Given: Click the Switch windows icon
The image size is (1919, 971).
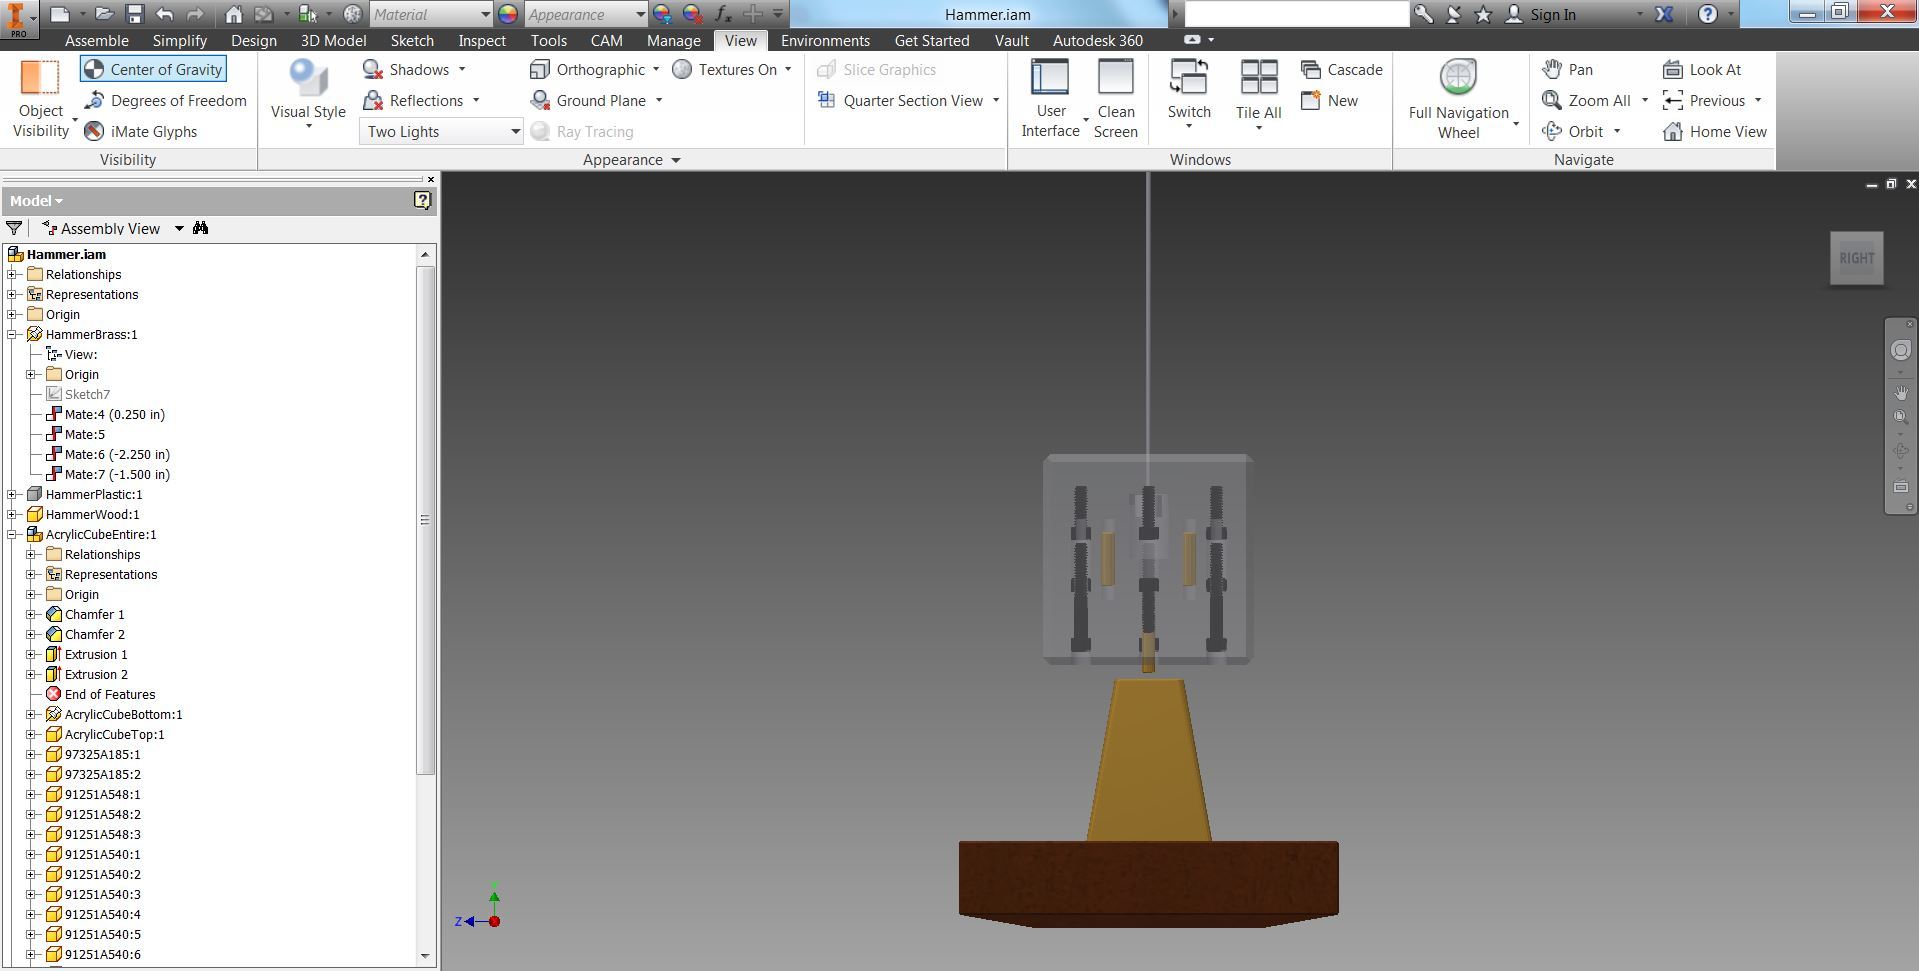Looking at the screenshot, I should (x=1189, y=78).
